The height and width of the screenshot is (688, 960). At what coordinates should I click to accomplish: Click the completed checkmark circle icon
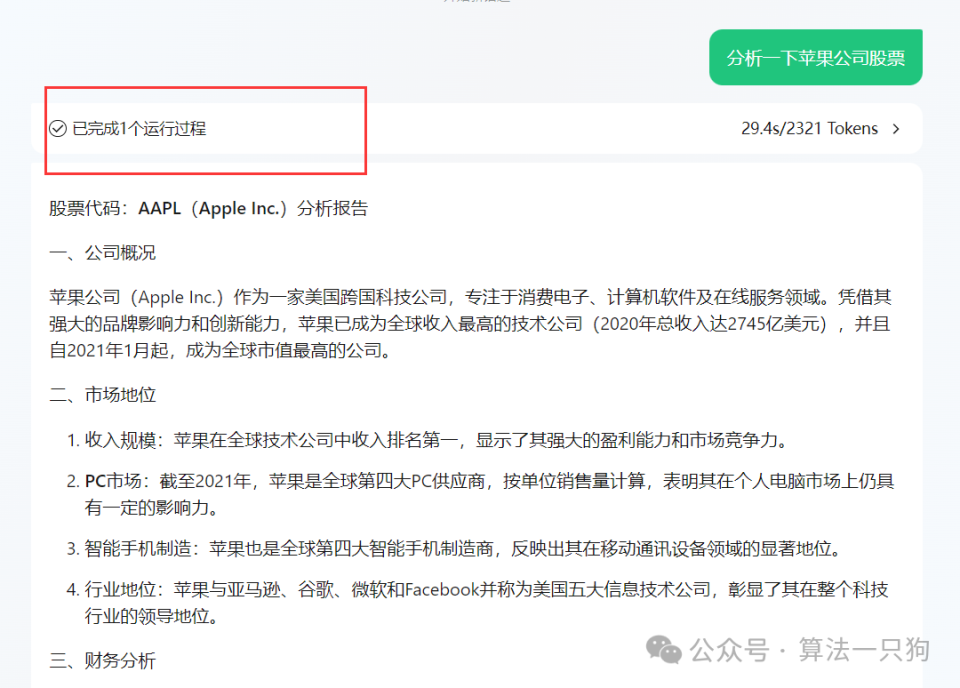point(58,129)
